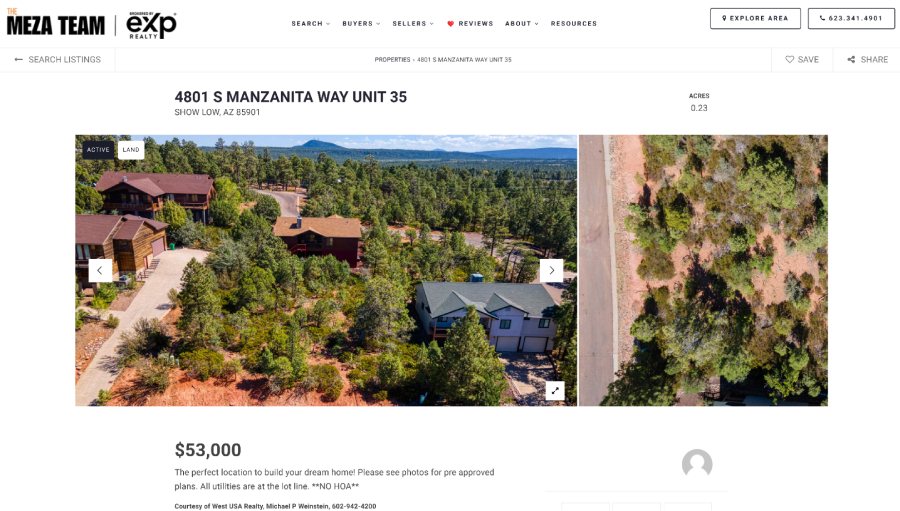The height and width of the screenshot is (511, 900).
Task: Open fullscreen photo view with expand icon
Action: click(555, 390)
